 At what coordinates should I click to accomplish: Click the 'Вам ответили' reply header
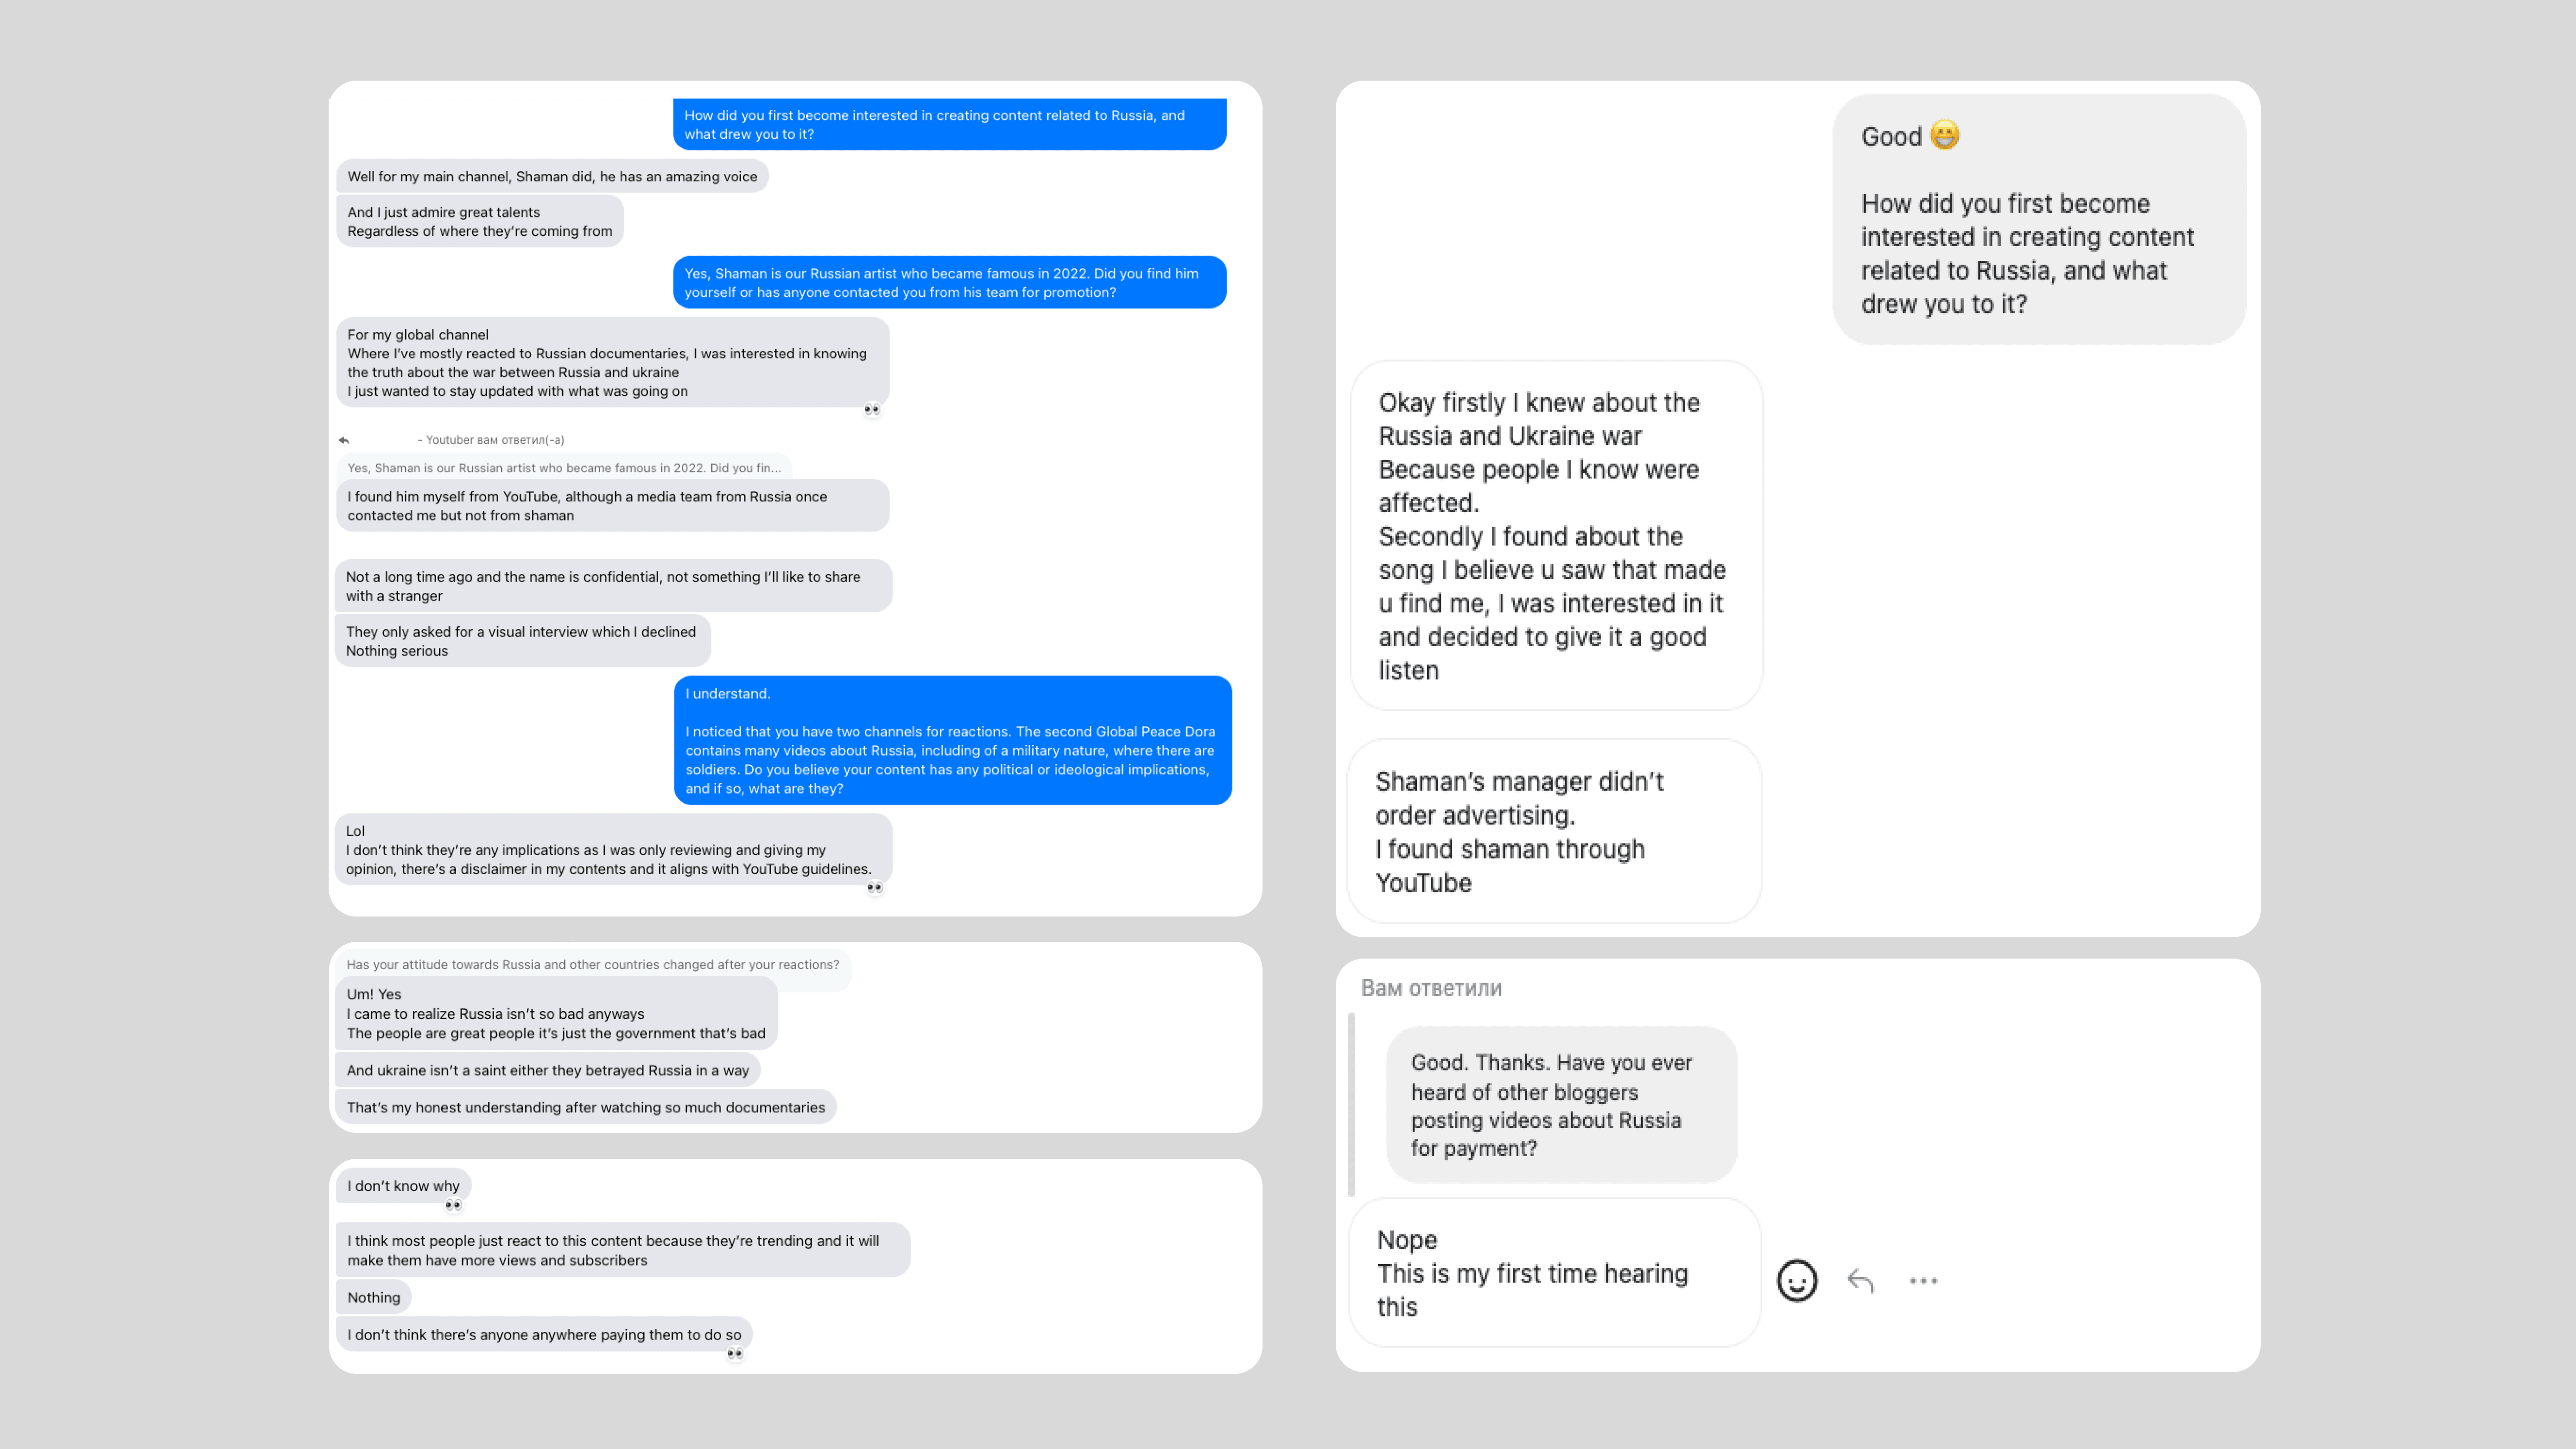[1431, 988]
